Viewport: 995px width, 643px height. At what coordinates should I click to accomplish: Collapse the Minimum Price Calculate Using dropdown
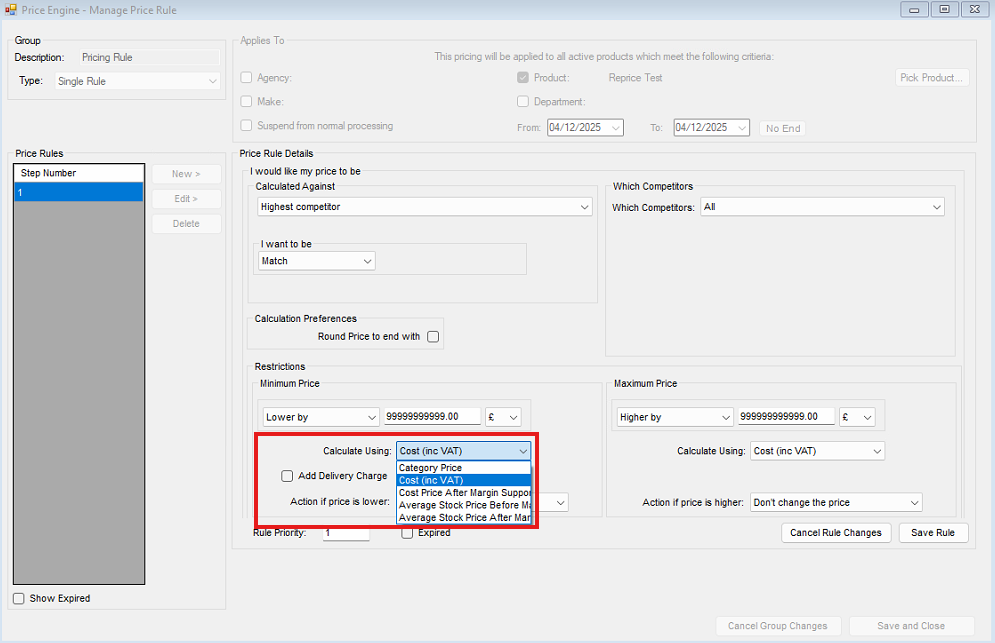(463, 451)
